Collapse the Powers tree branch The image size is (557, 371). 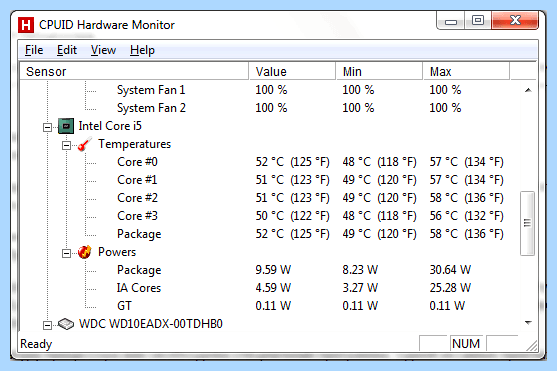pyautogui.click(x=66, y=253)
